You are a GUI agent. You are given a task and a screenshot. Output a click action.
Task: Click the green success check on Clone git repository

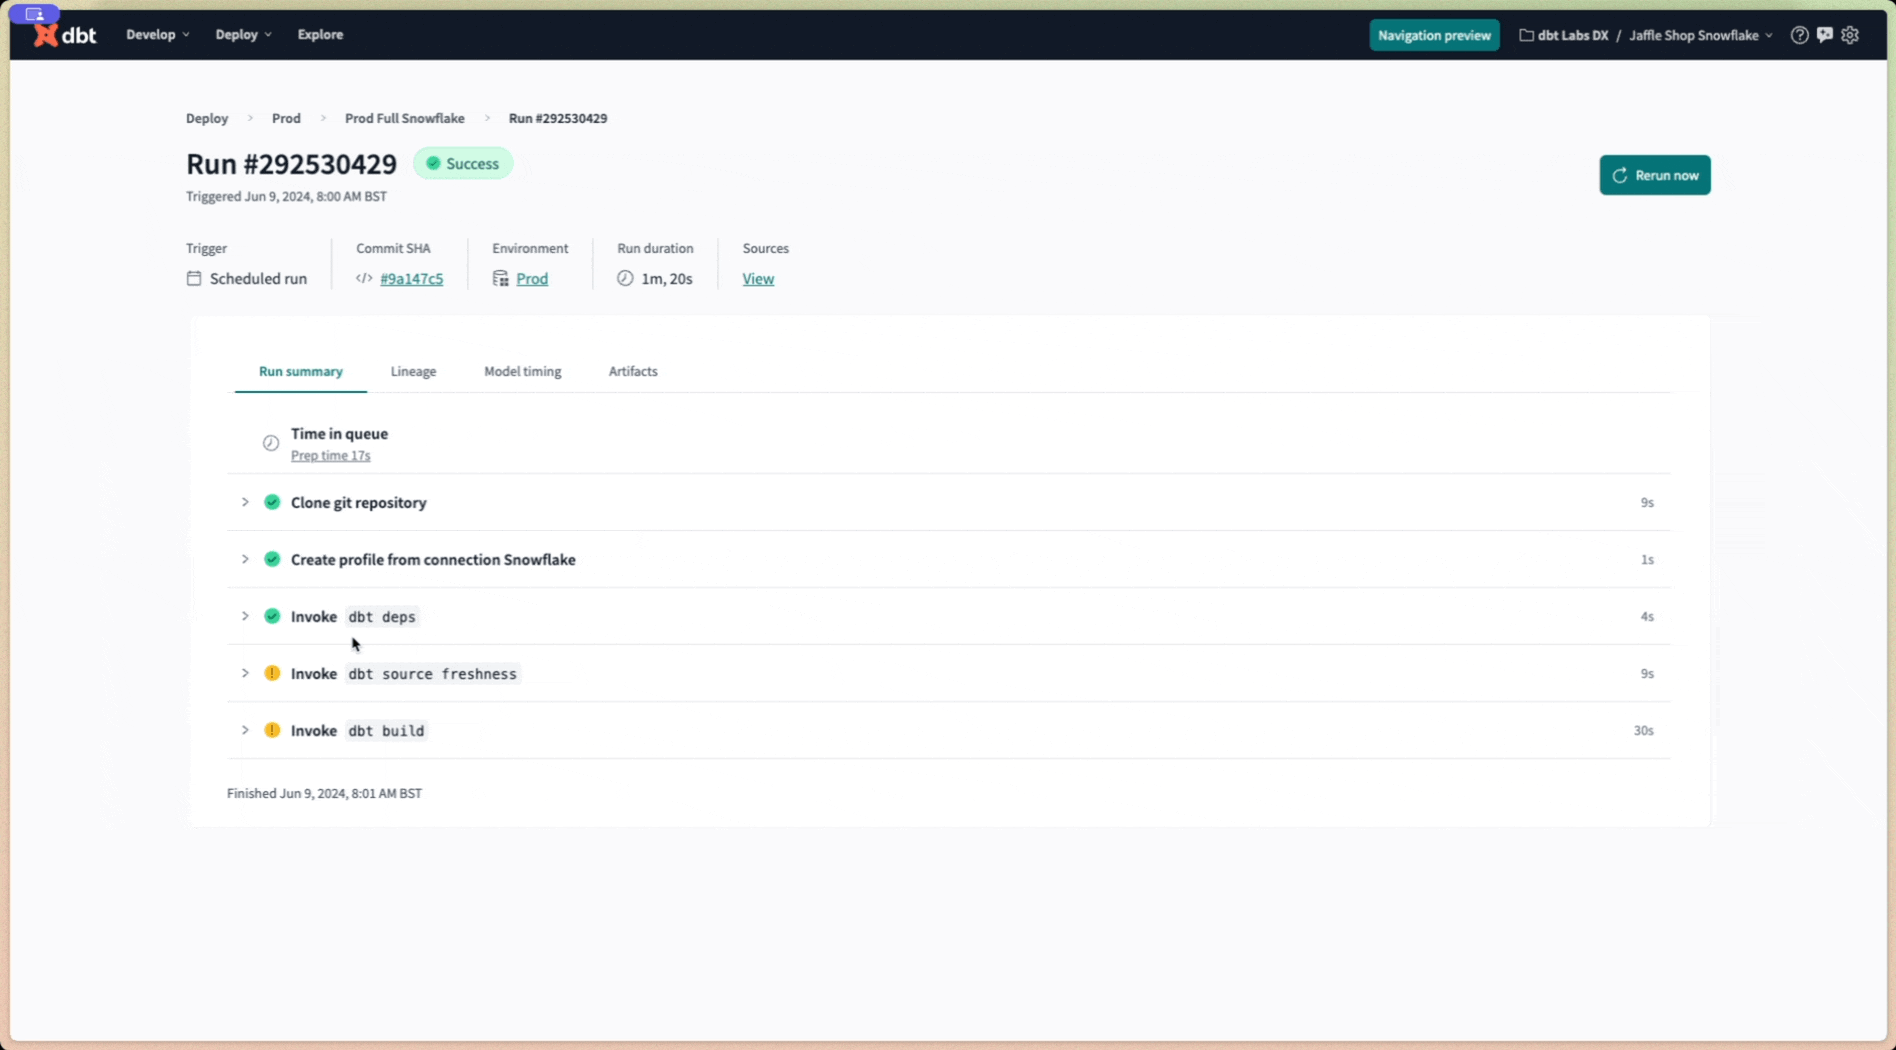(x=272, y=502)
